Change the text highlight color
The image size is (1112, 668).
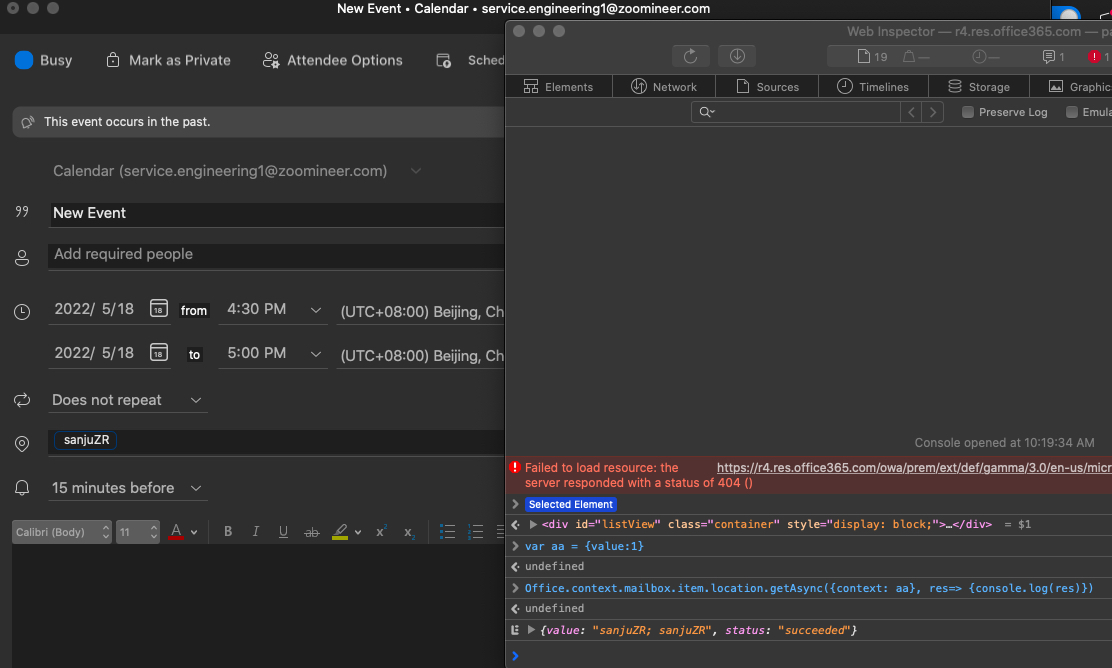[342, 531]
